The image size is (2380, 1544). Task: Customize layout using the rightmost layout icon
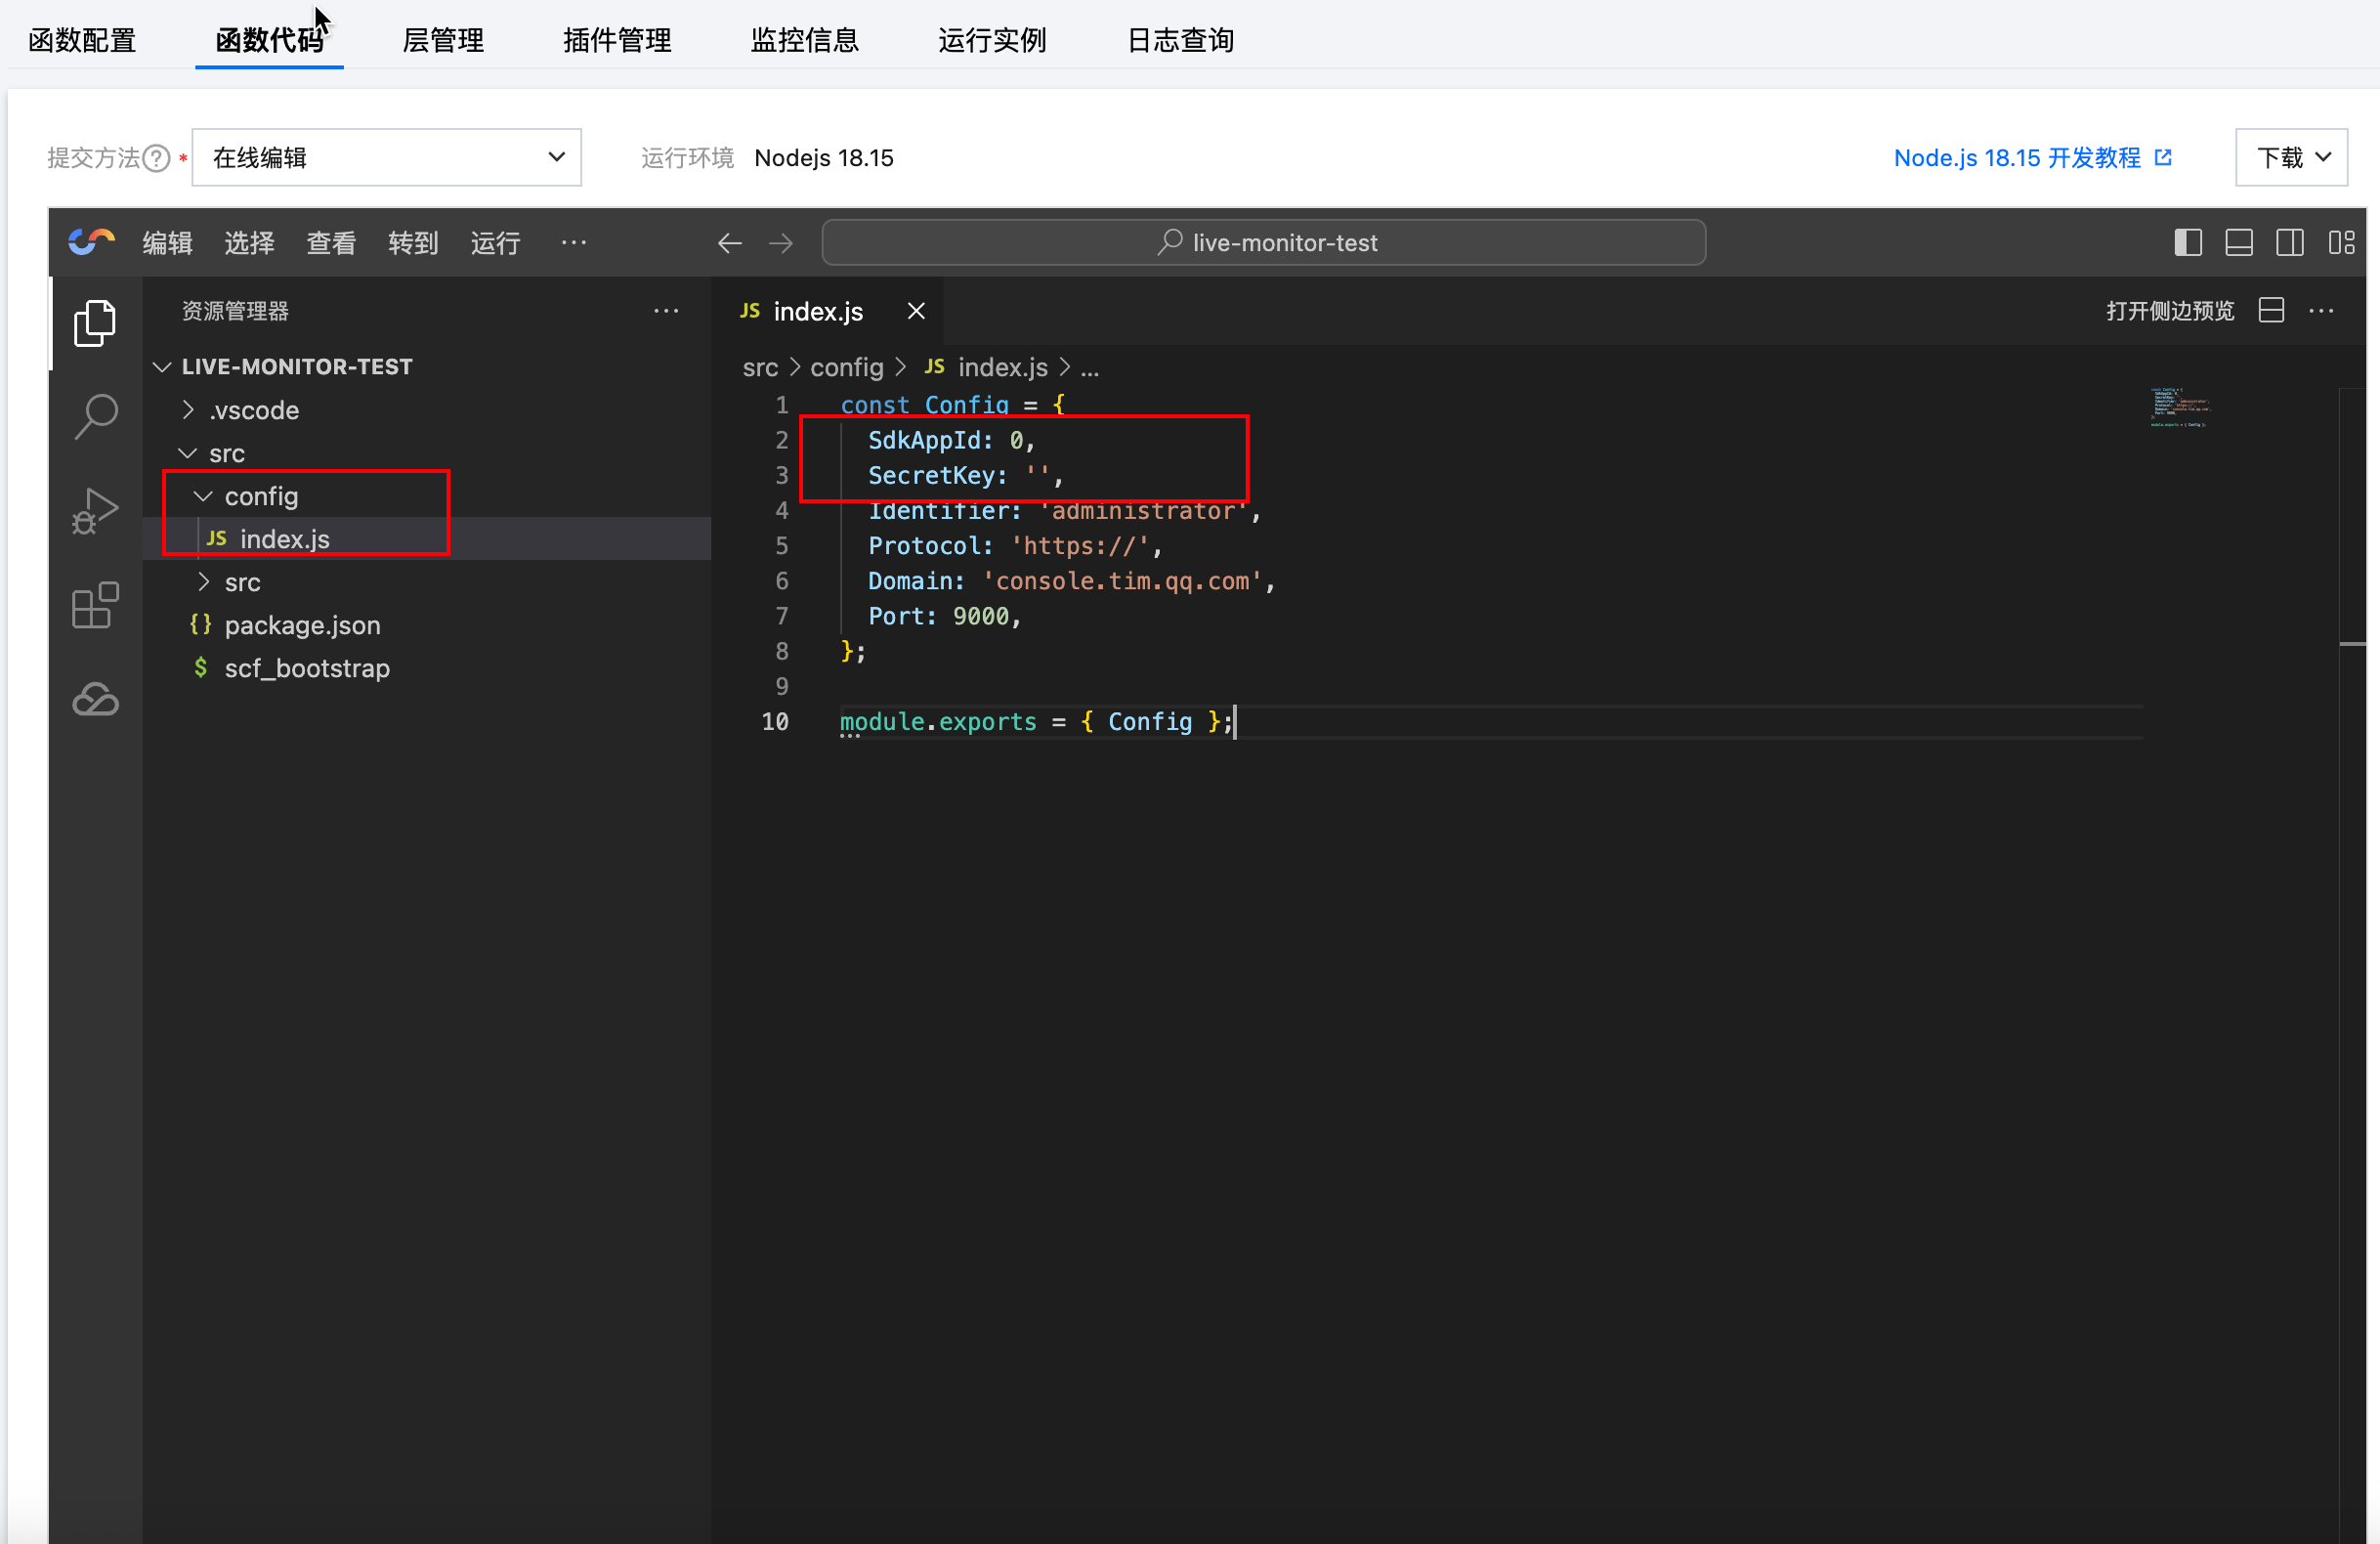pyautogui.click(x=2341, y=242)
